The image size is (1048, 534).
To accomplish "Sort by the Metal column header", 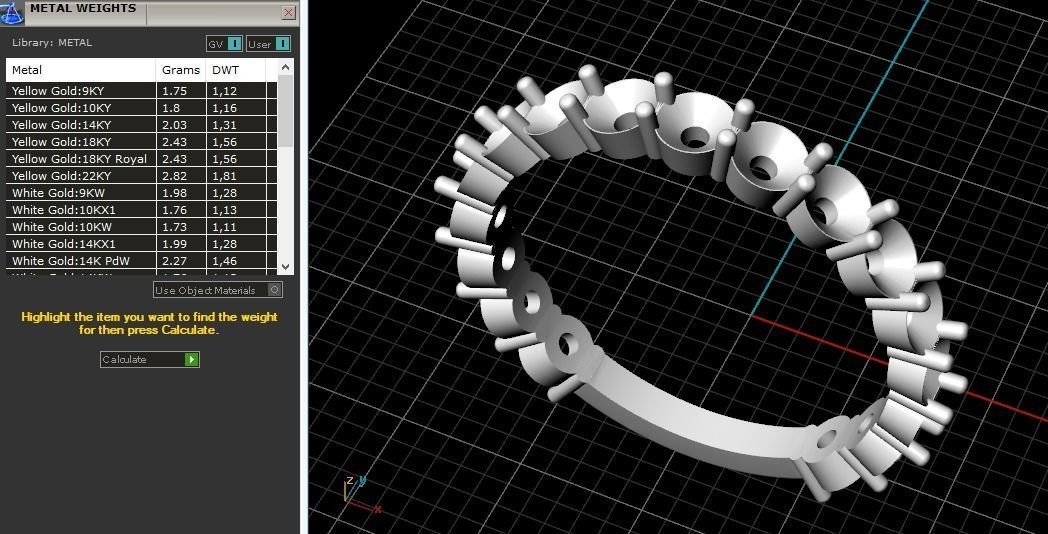I will [81, 70].
